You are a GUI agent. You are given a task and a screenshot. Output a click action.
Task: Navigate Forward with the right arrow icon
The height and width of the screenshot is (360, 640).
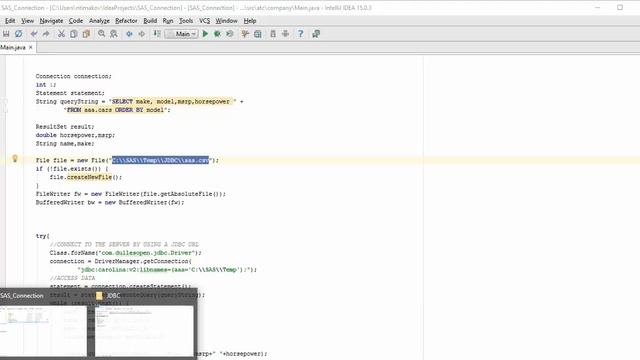pyautogui.click(x=142, y=34)
